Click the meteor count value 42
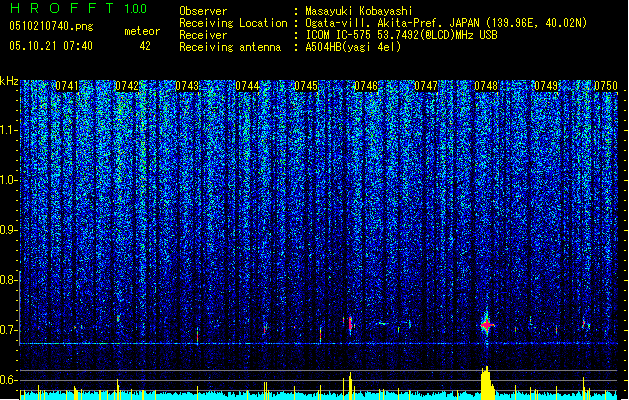The height and width of the screenshot is (400, 629). click(x=145, y=46)
